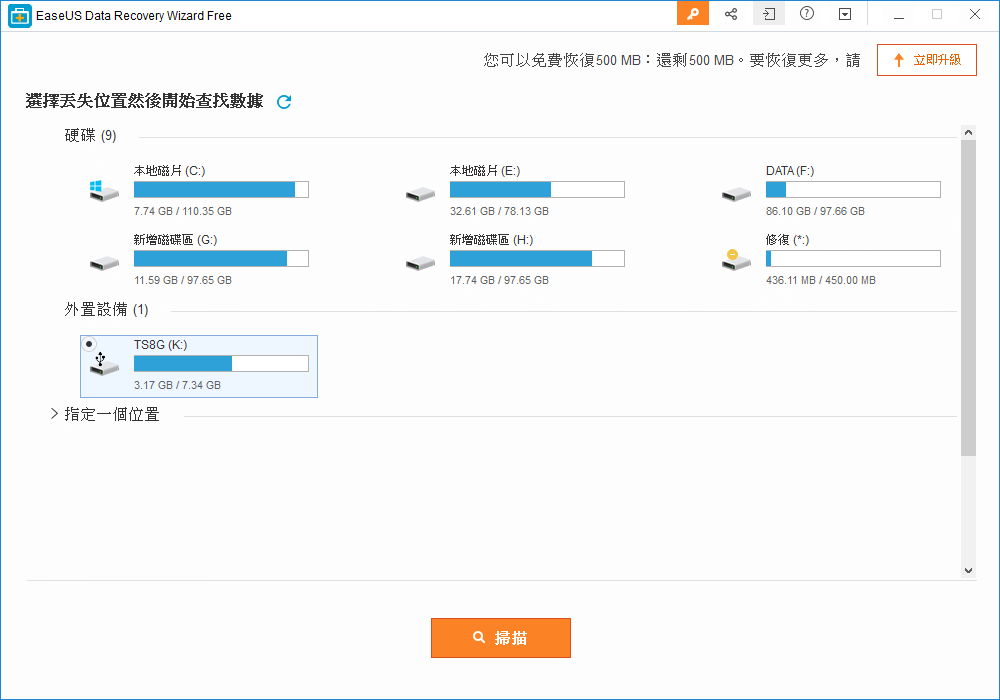Viewport: 1000px width, 700px height.
Task: Select the TS8G (K:) external device card
Action: click(x=198, y=366)
